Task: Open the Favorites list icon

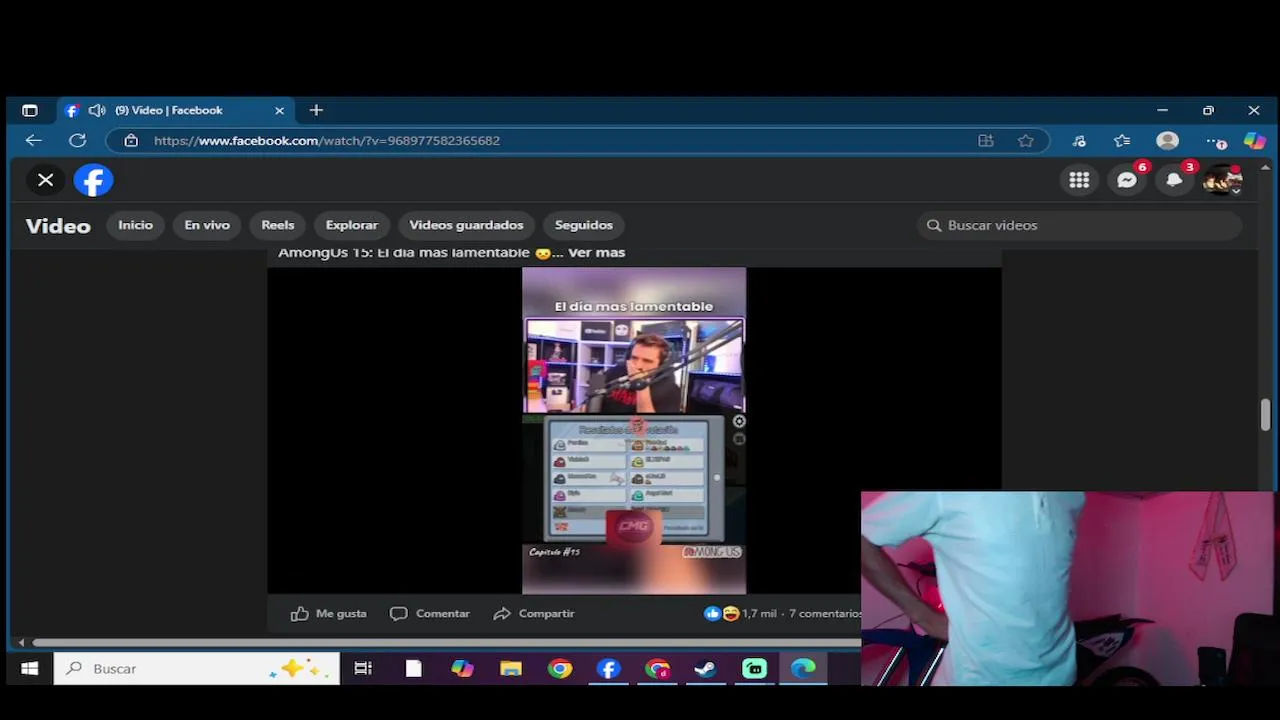Action: click(x=1122, y=141)
